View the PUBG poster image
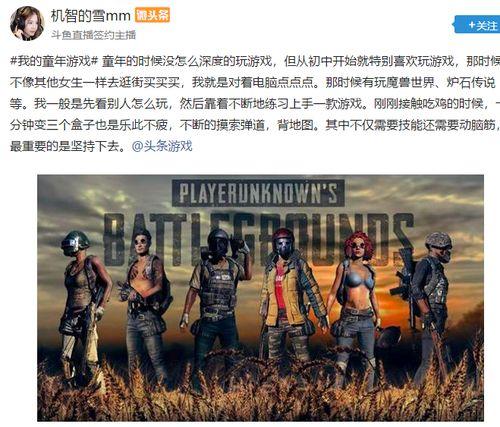Image resolution: width=500 pixels, height=427 pixels. pos(260,298)
